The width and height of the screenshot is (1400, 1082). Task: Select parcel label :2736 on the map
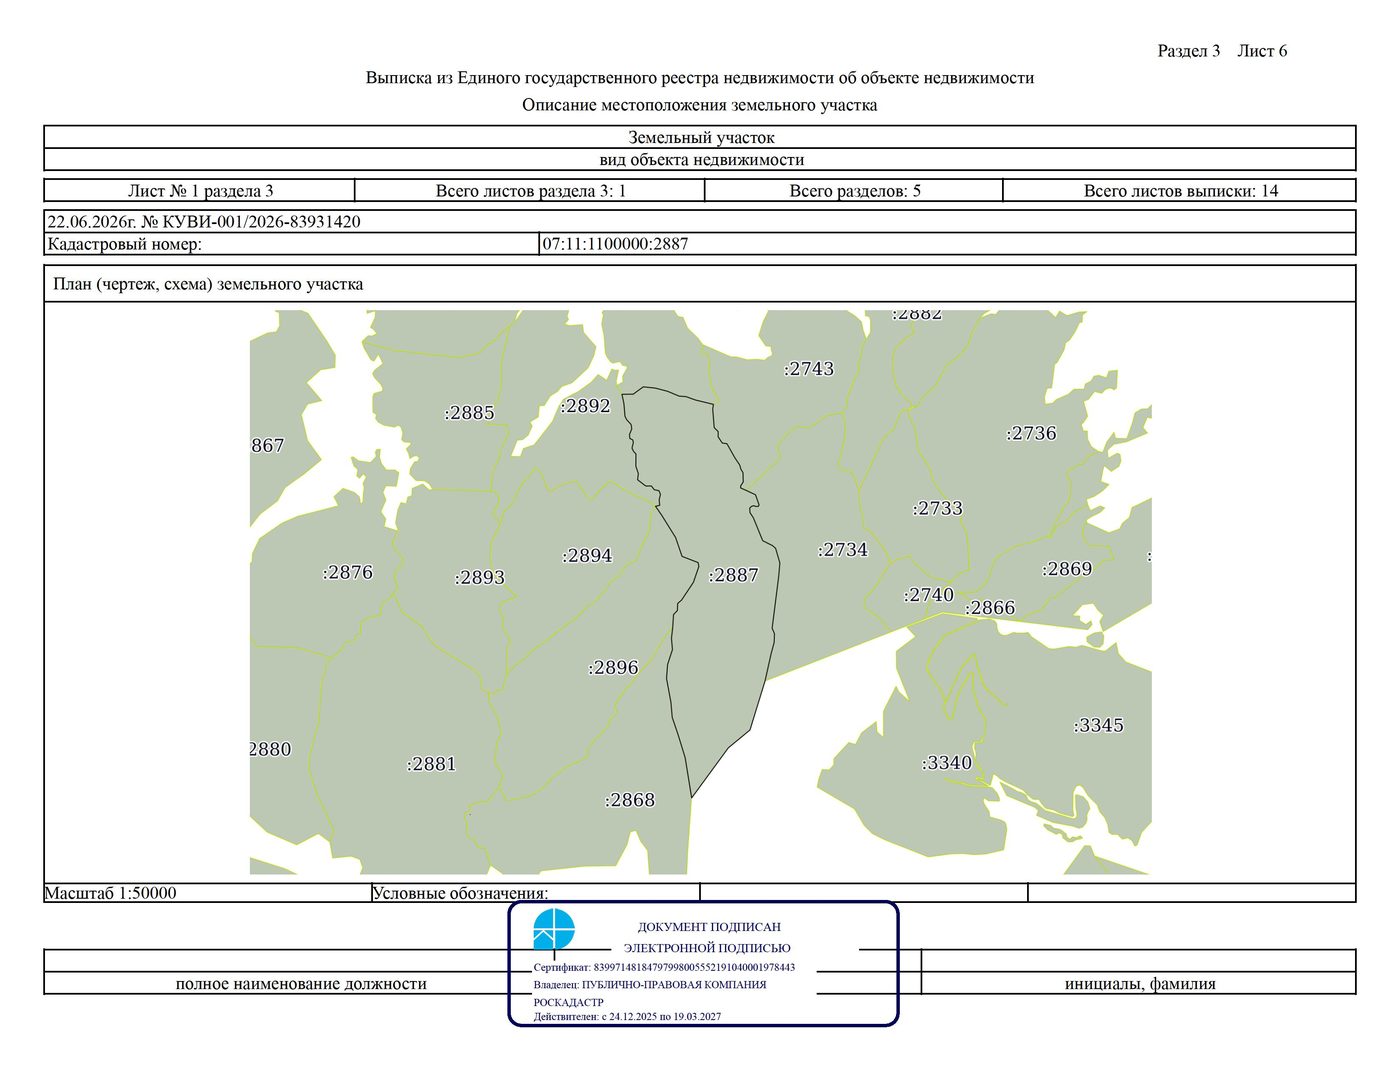[1031, 433]
